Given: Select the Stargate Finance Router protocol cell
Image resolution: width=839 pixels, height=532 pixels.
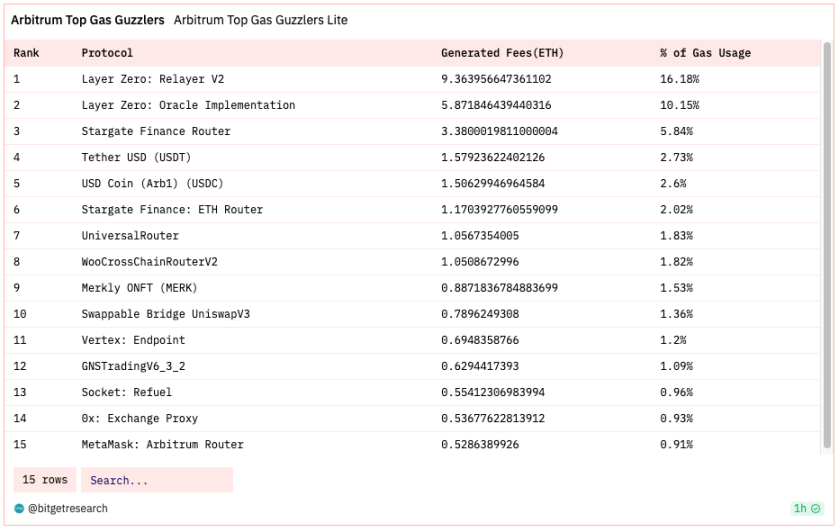Looking at the screenshot, I should click(156, 131).
